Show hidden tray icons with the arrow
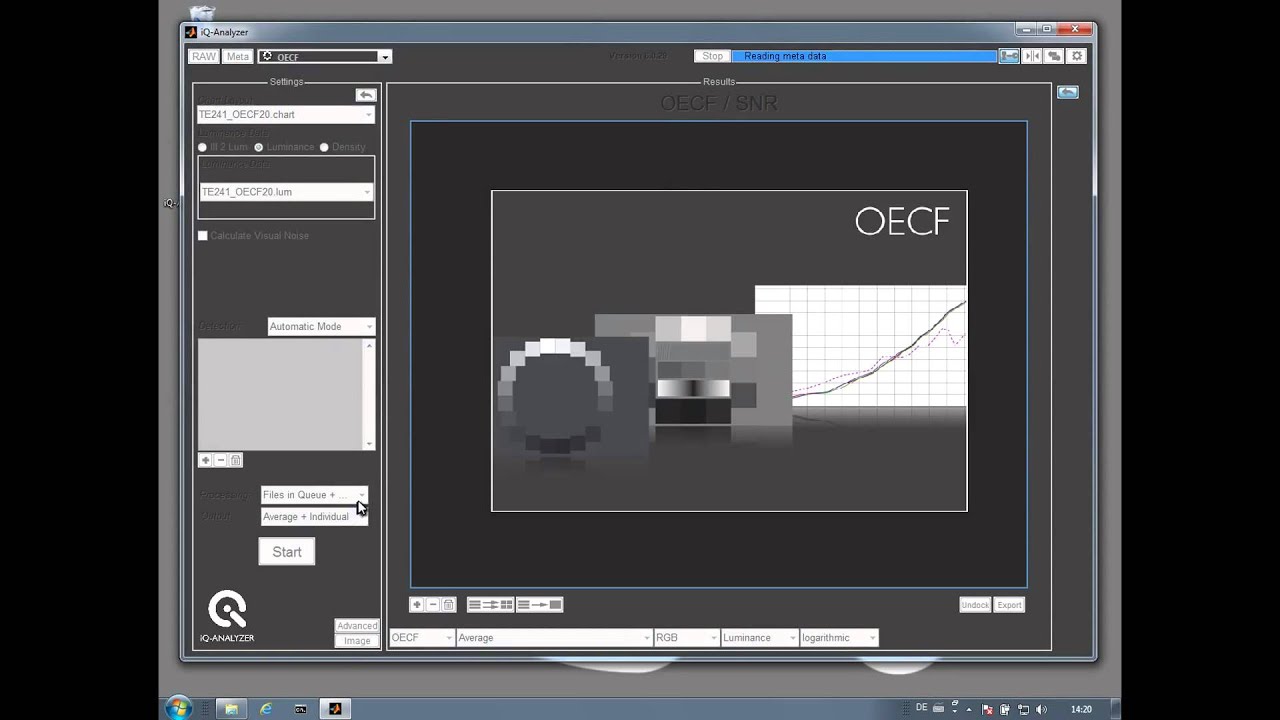The image size is (1280, 720). [x=968, y=709]
